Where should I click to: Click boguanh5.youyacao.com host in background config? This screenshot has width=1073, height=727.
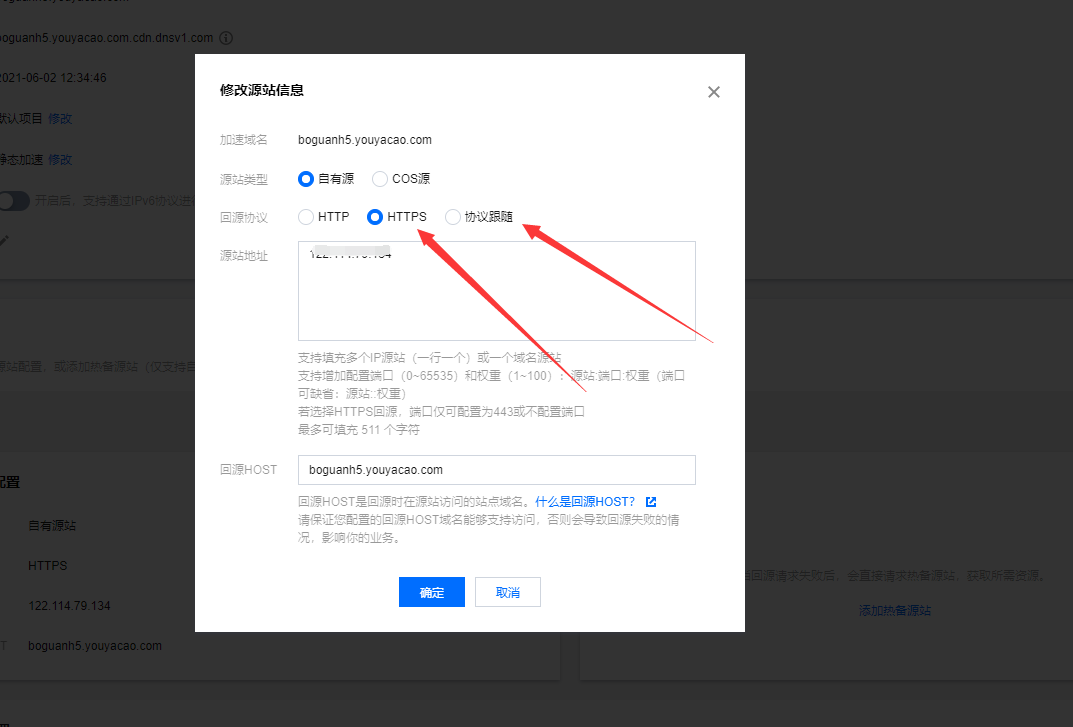[95, 646]
